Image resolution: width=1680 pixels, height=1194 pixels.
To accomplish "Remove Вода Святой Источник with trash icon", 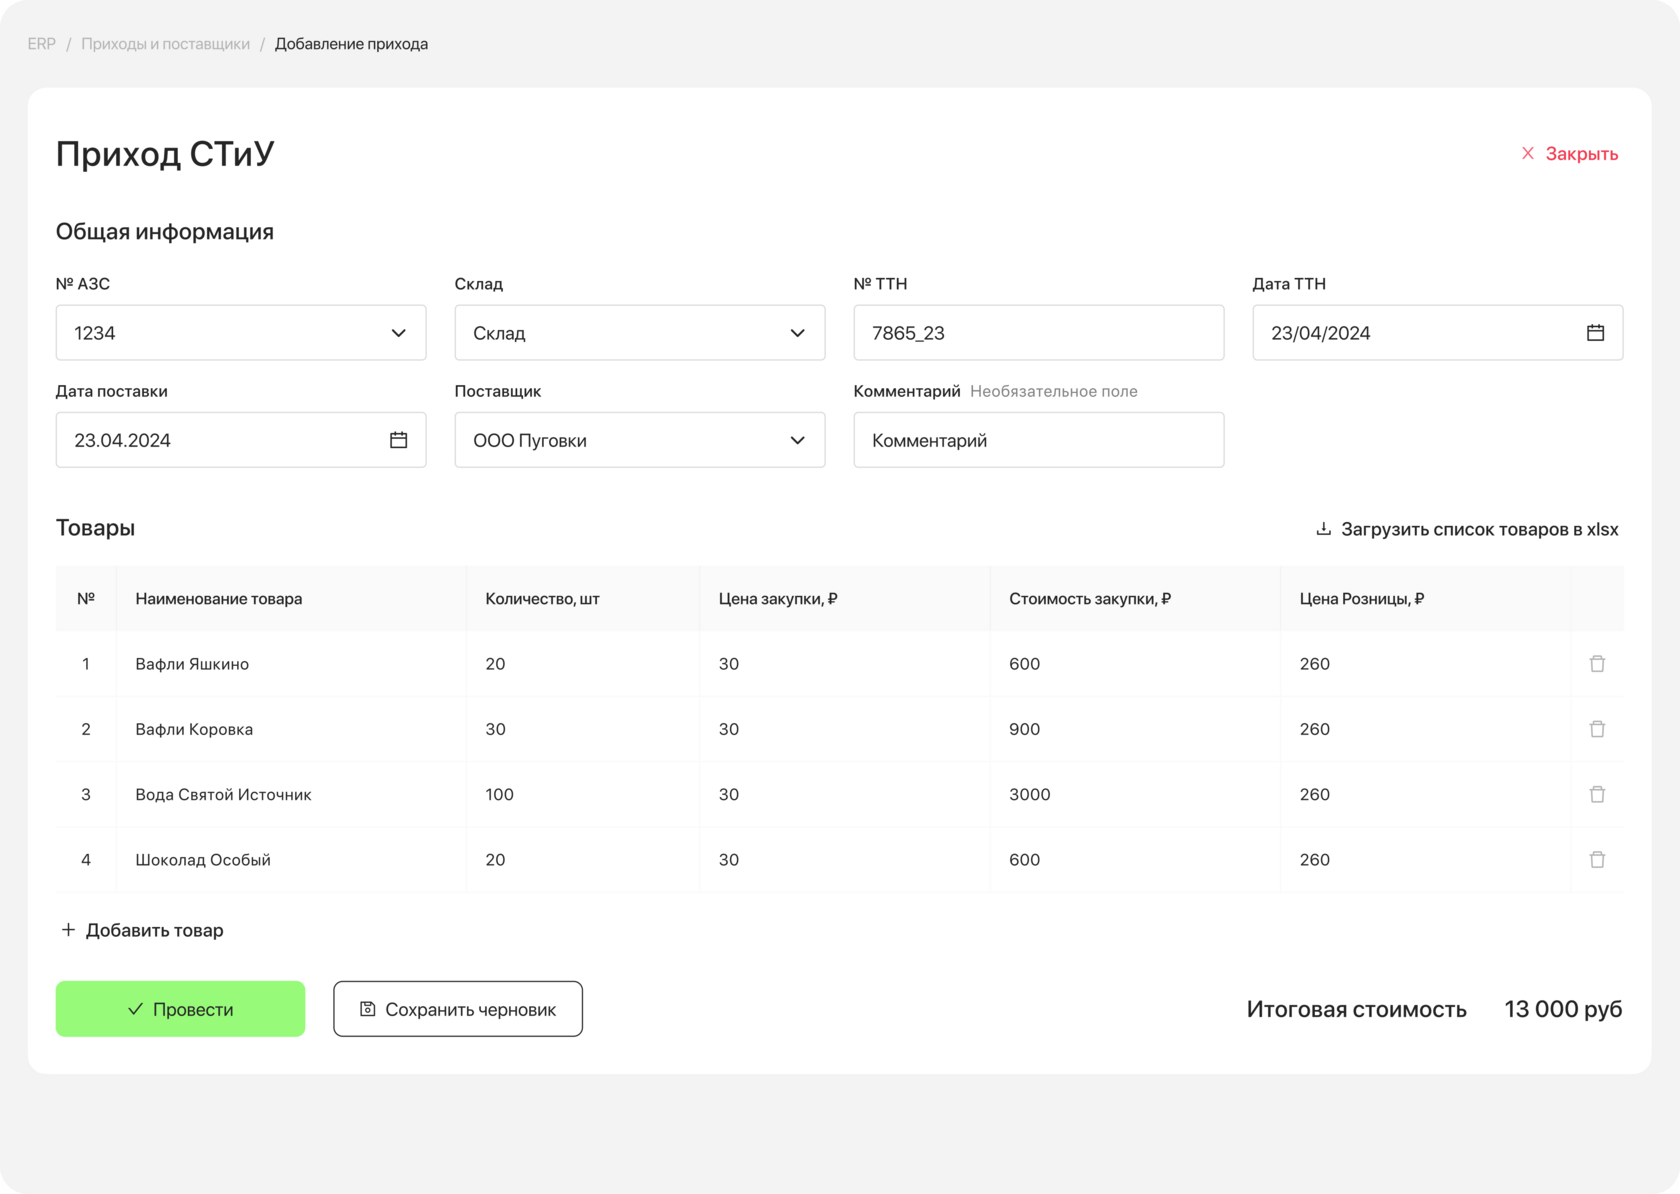I will click(1597, 794).
